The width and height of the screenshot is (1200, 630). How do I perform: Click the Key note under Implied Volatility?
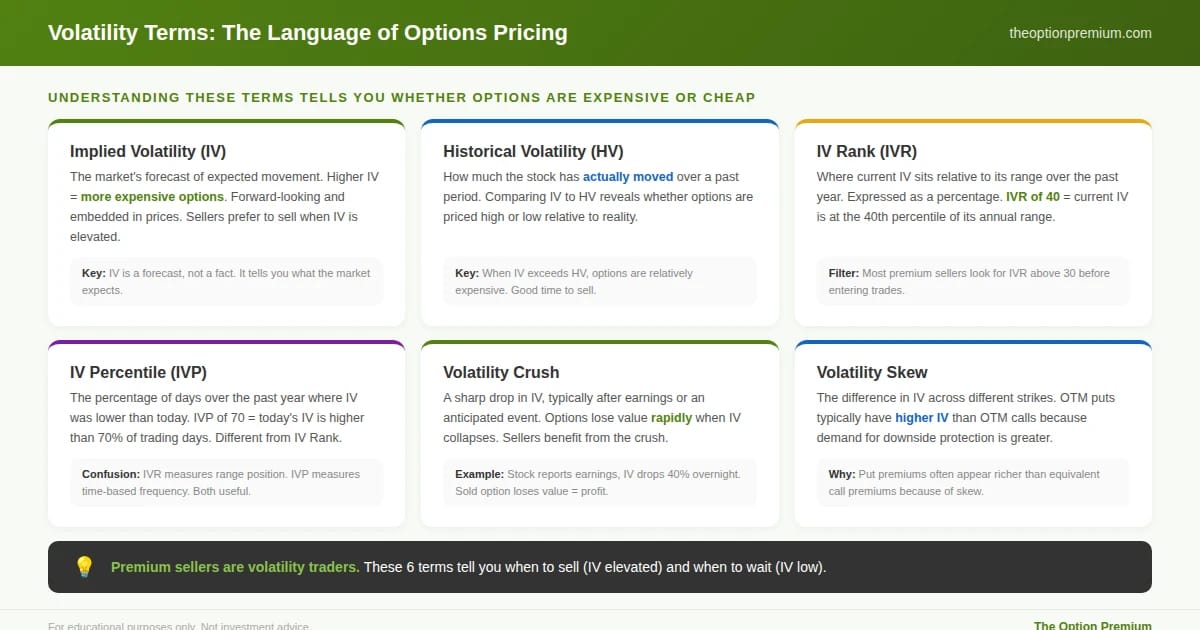pos(226,281)
